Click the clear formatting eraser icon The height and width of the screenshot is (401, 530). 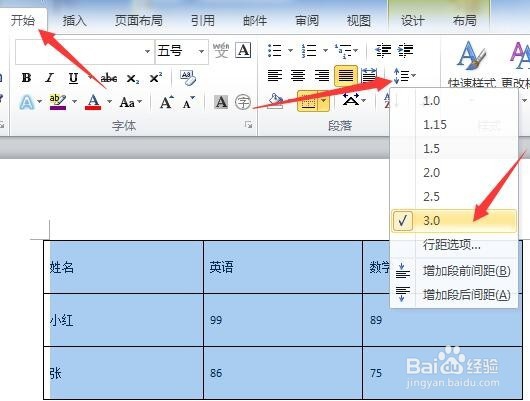pos(188,78)
